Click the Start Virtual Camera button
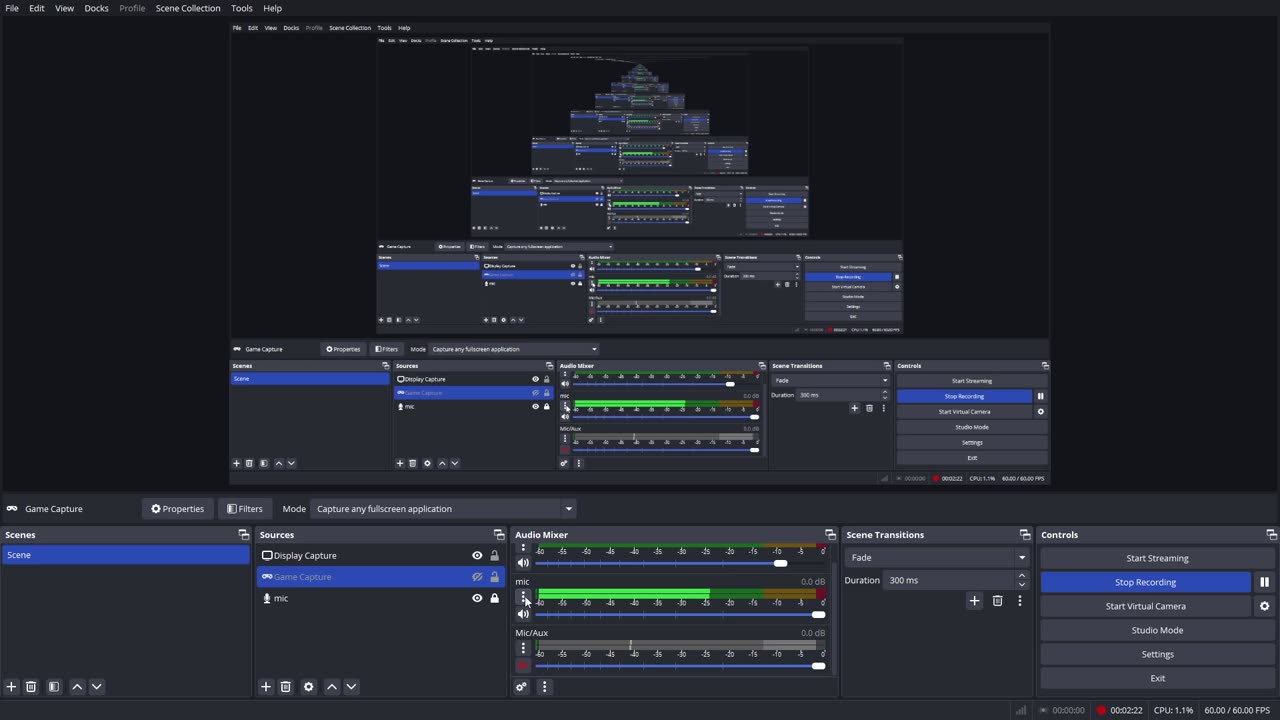This screenshot has width=1280, height=720. coord(1145,606)
